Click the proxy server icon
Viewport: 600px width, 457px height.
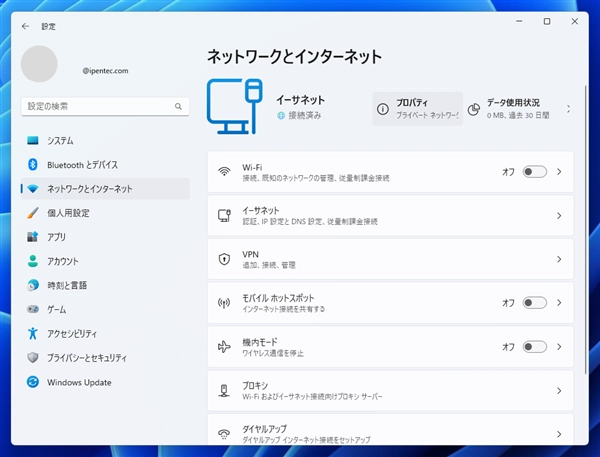224,391
